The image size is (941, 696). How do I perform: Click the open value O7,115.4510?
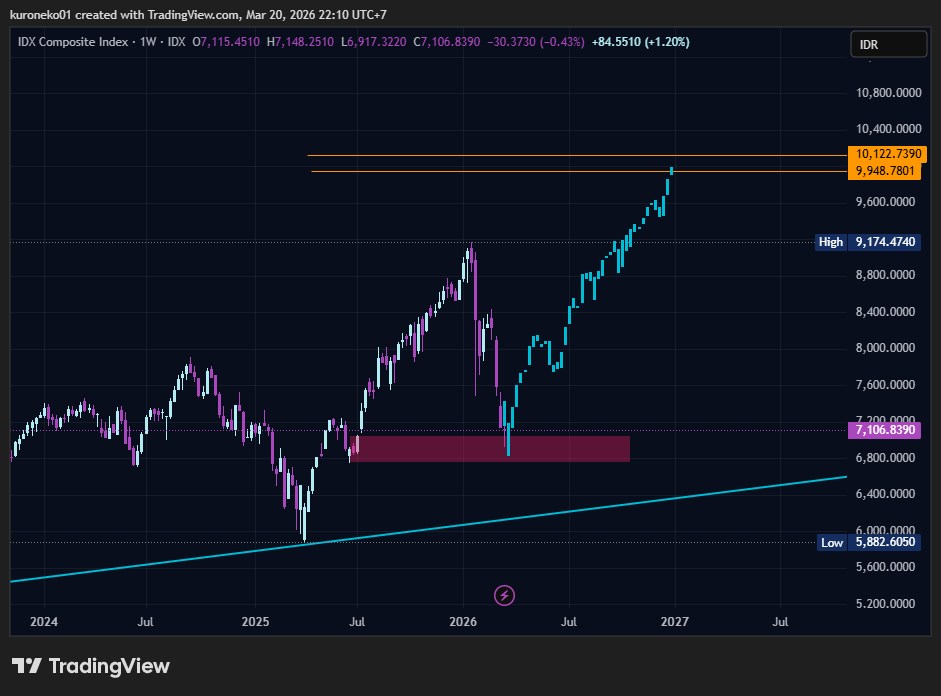[226, 42]
